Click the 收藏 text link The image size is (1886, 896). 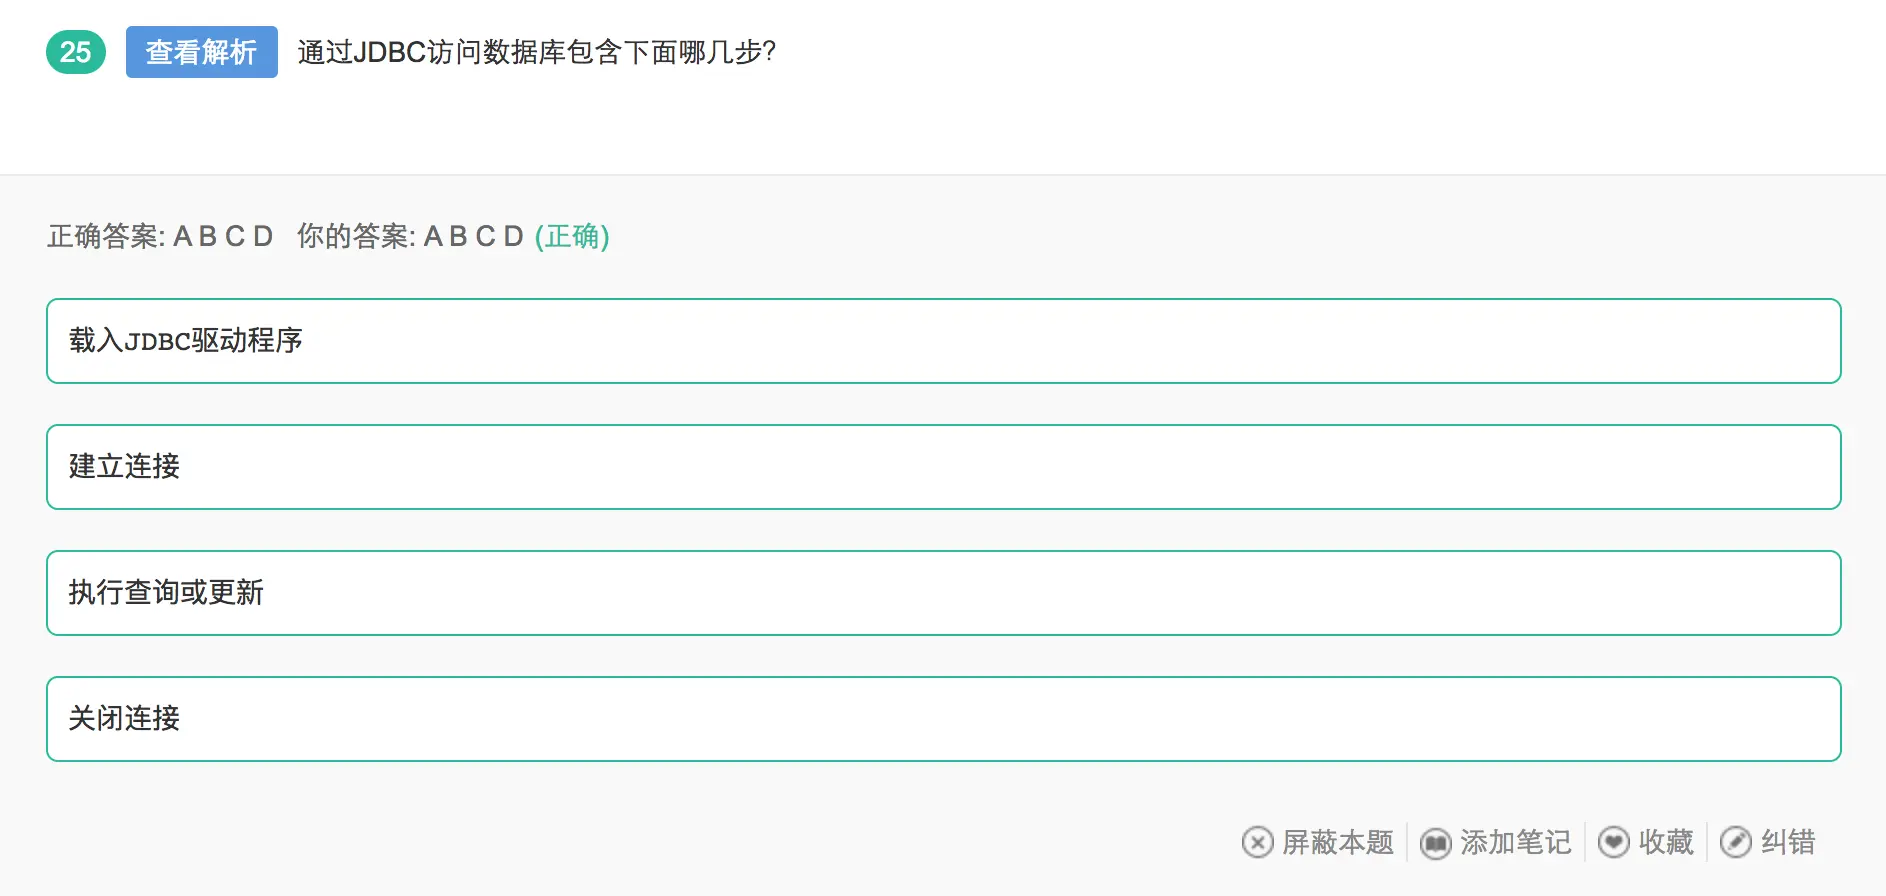coord(1666,842)
